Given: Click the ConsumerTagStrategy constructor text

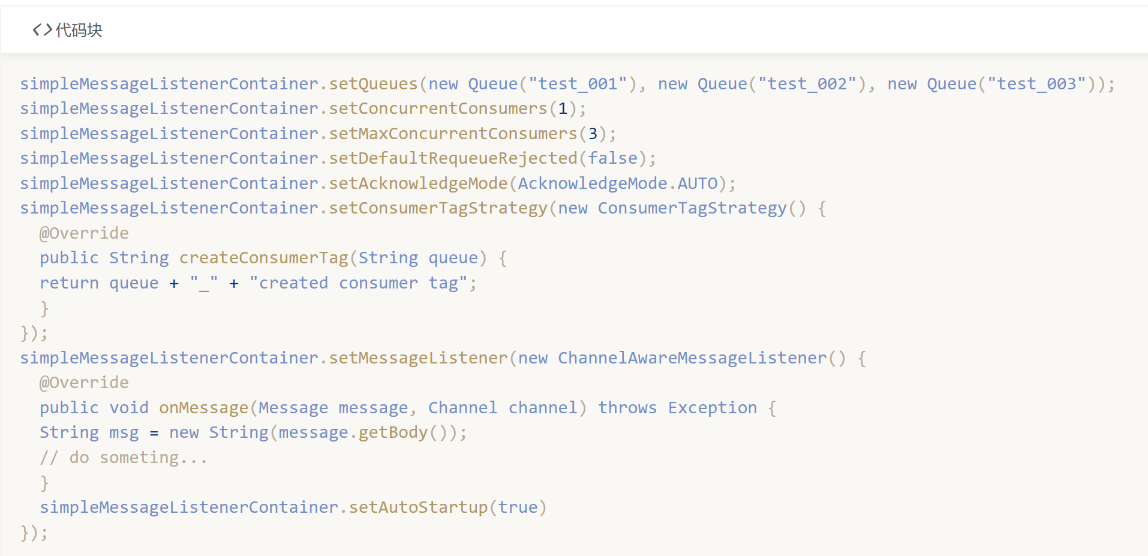Looking at the screenshot, I should [x=692, y=208].
